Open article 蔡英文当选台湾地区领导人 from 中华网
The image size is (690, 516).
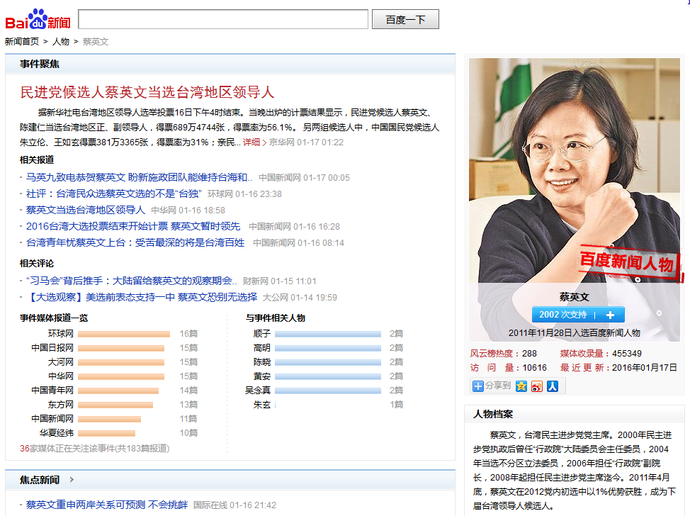(85, 210)
